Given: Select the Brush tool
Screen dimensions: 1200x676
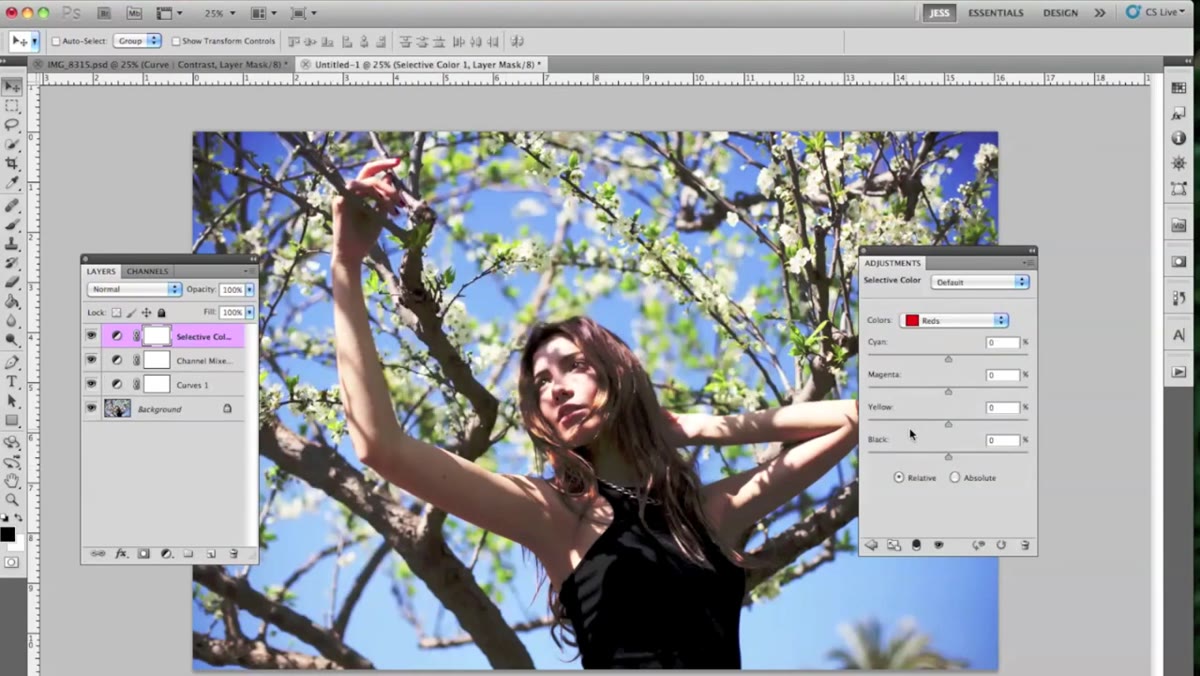Looking at the screenshot, I should coord(12,224).
